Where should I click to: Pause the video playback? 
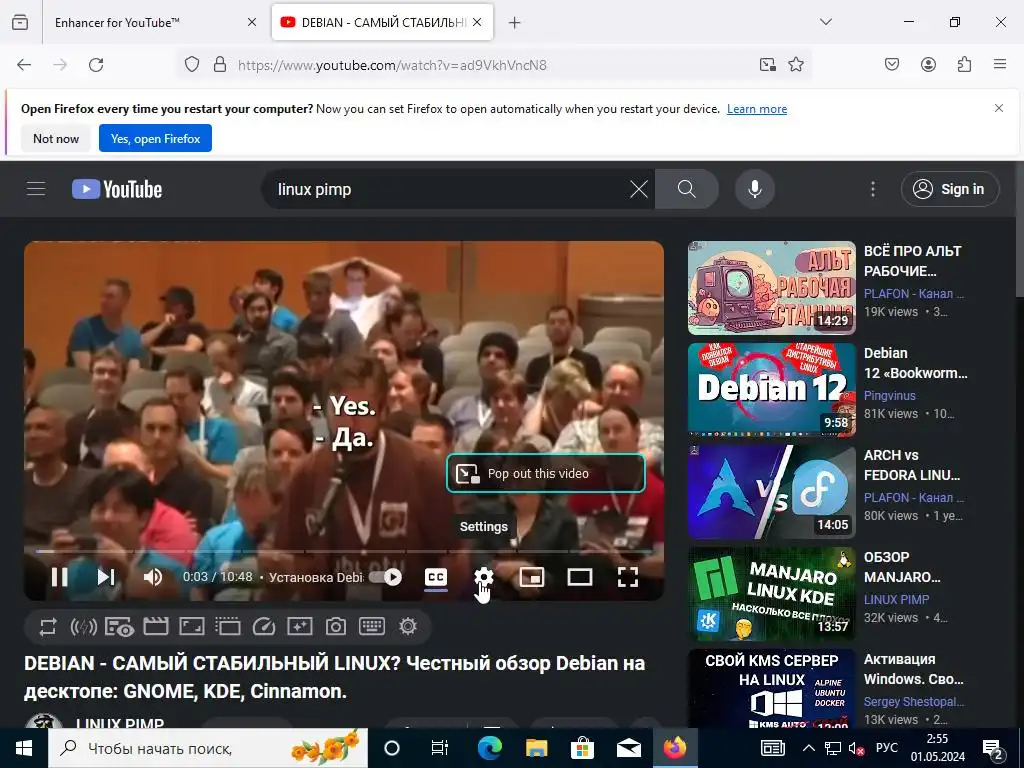pyautogui.click(x=59, y=577)
